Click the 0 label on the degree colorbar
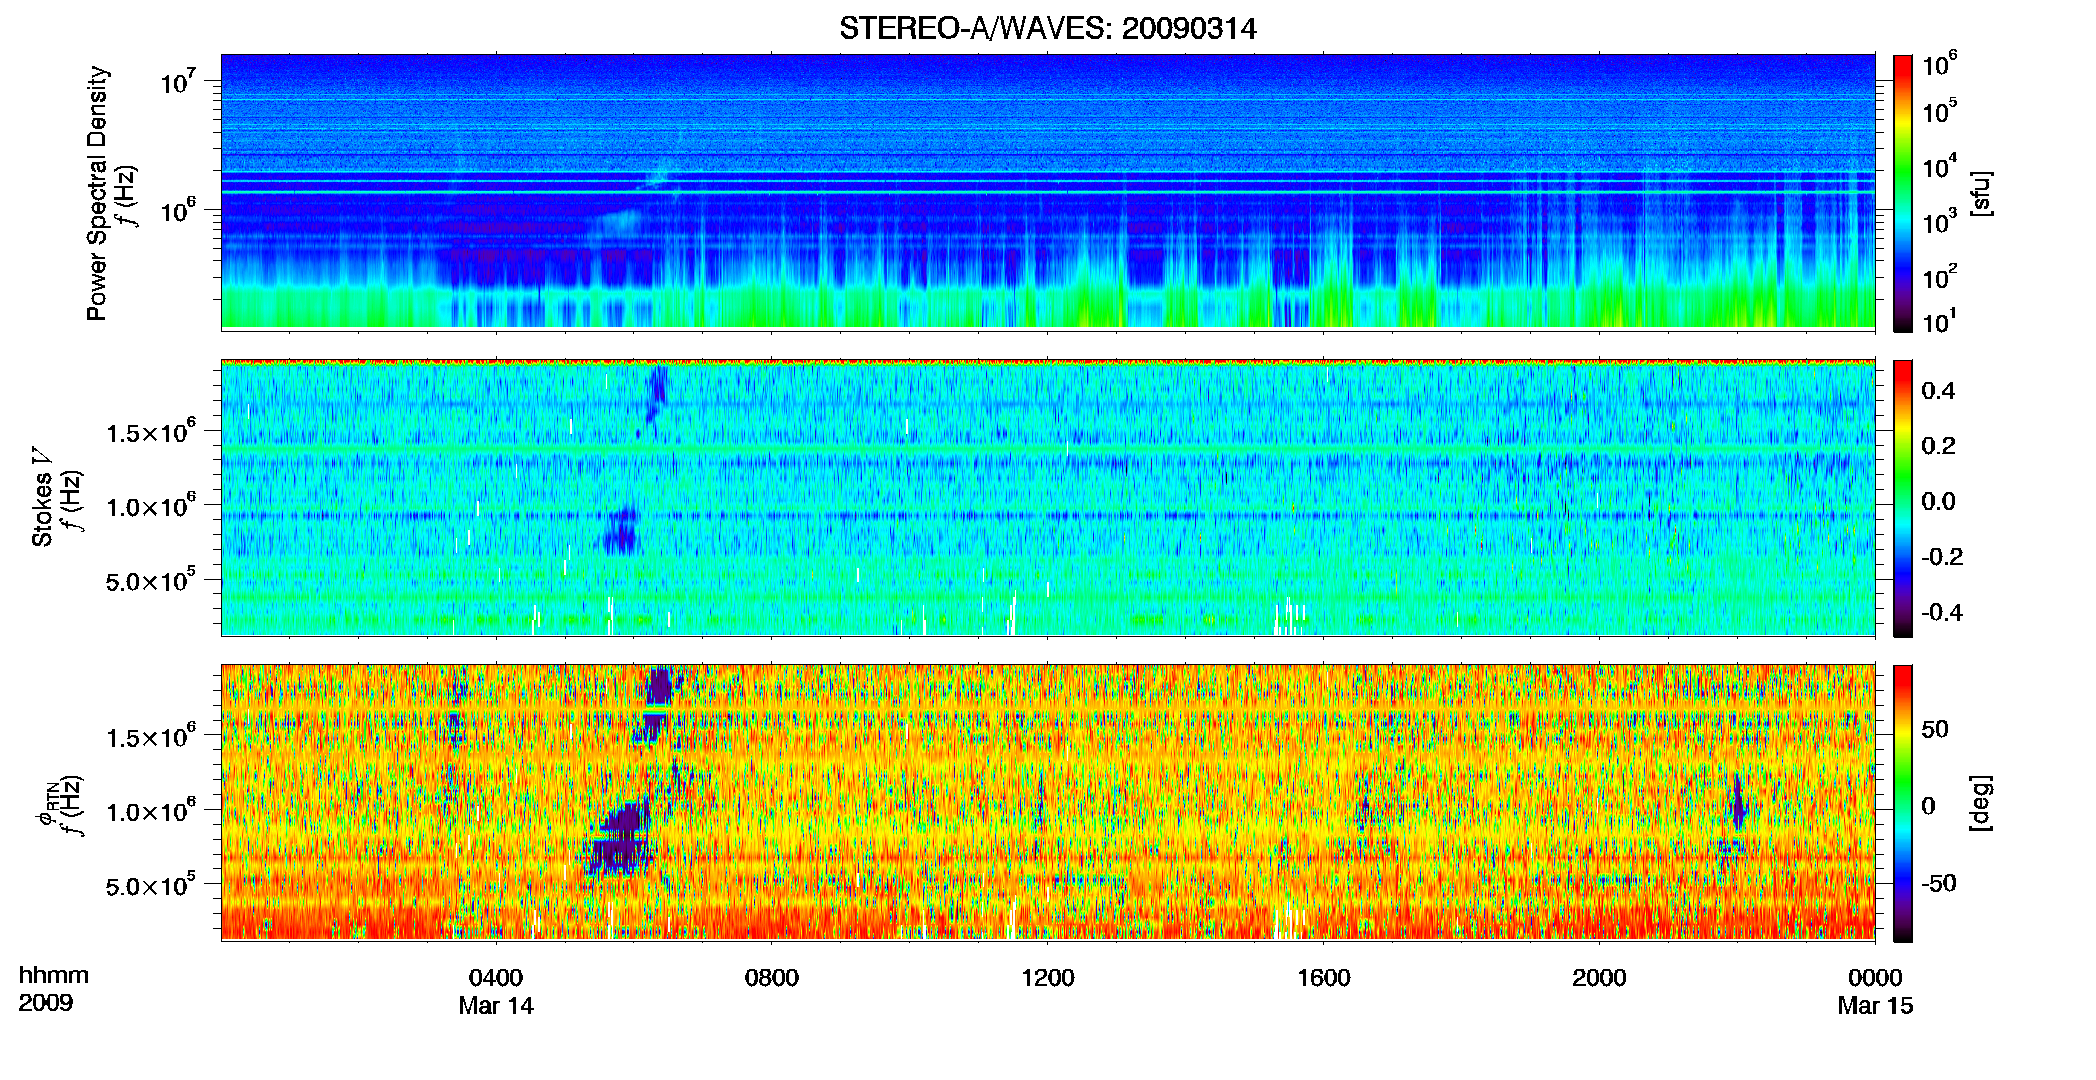The width and height of the screenshot is (2096, 1080). point(1929,805)
